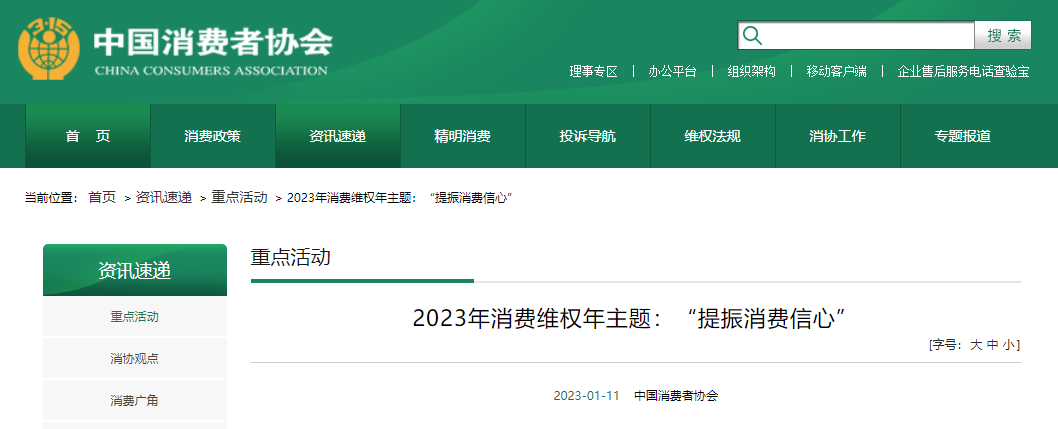The image size is (1058, 429).
Task: Open the 理事专区 link
Action: [x=593, y=72]
